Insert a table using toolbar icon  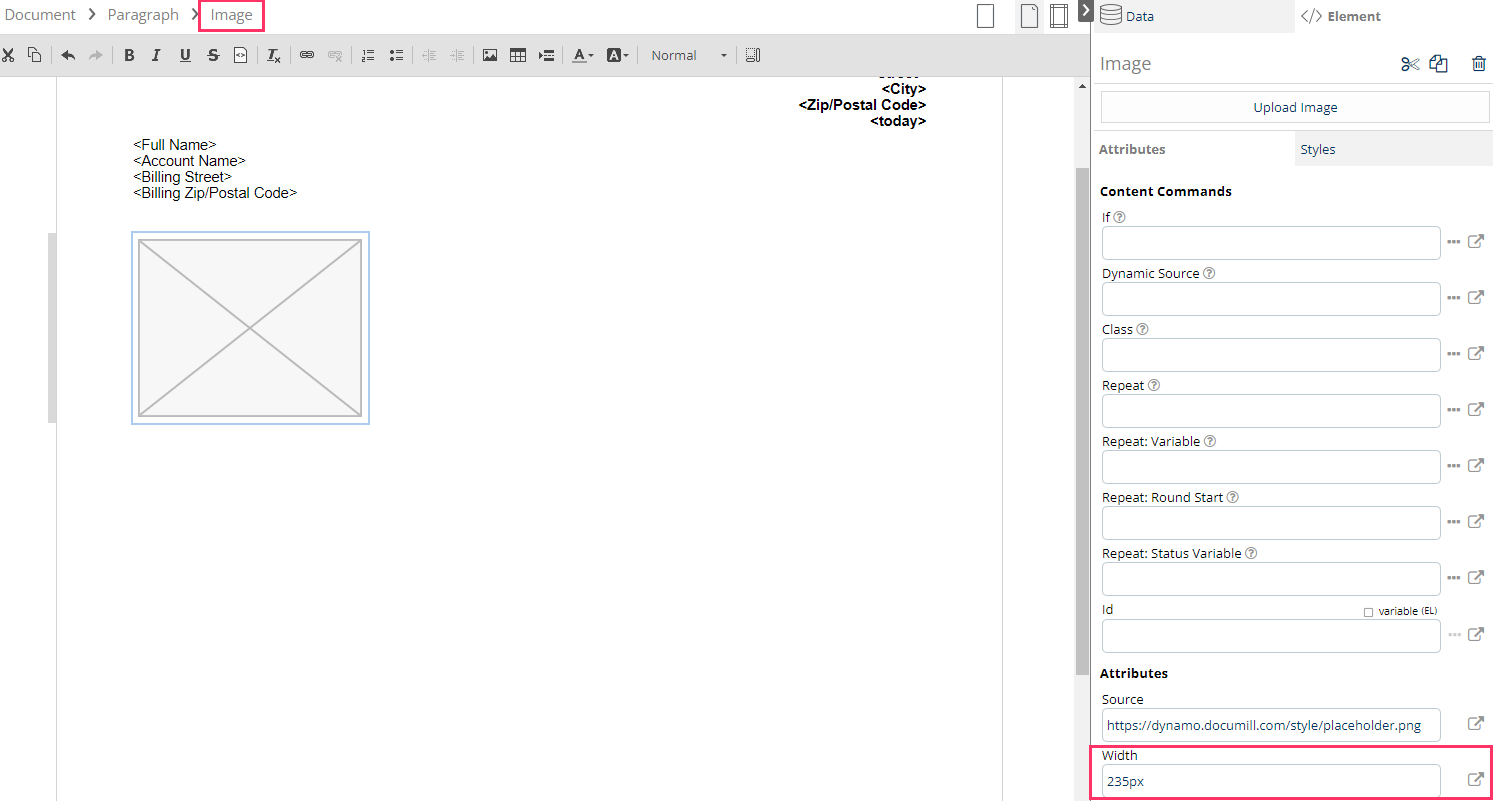518,56
